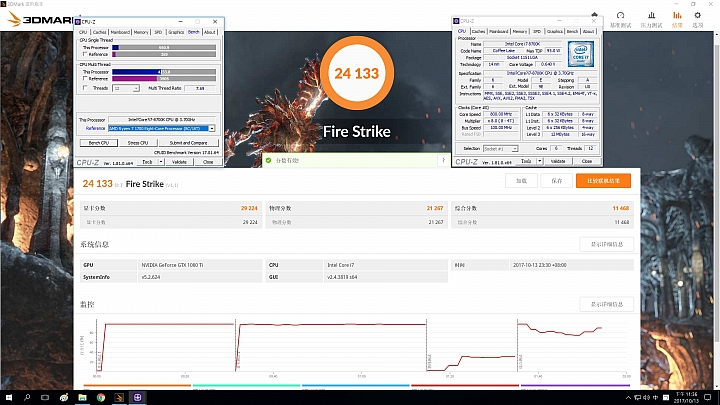The image size is (720, 405).
Task: Open the network tray icon
Action: (637, 397)
